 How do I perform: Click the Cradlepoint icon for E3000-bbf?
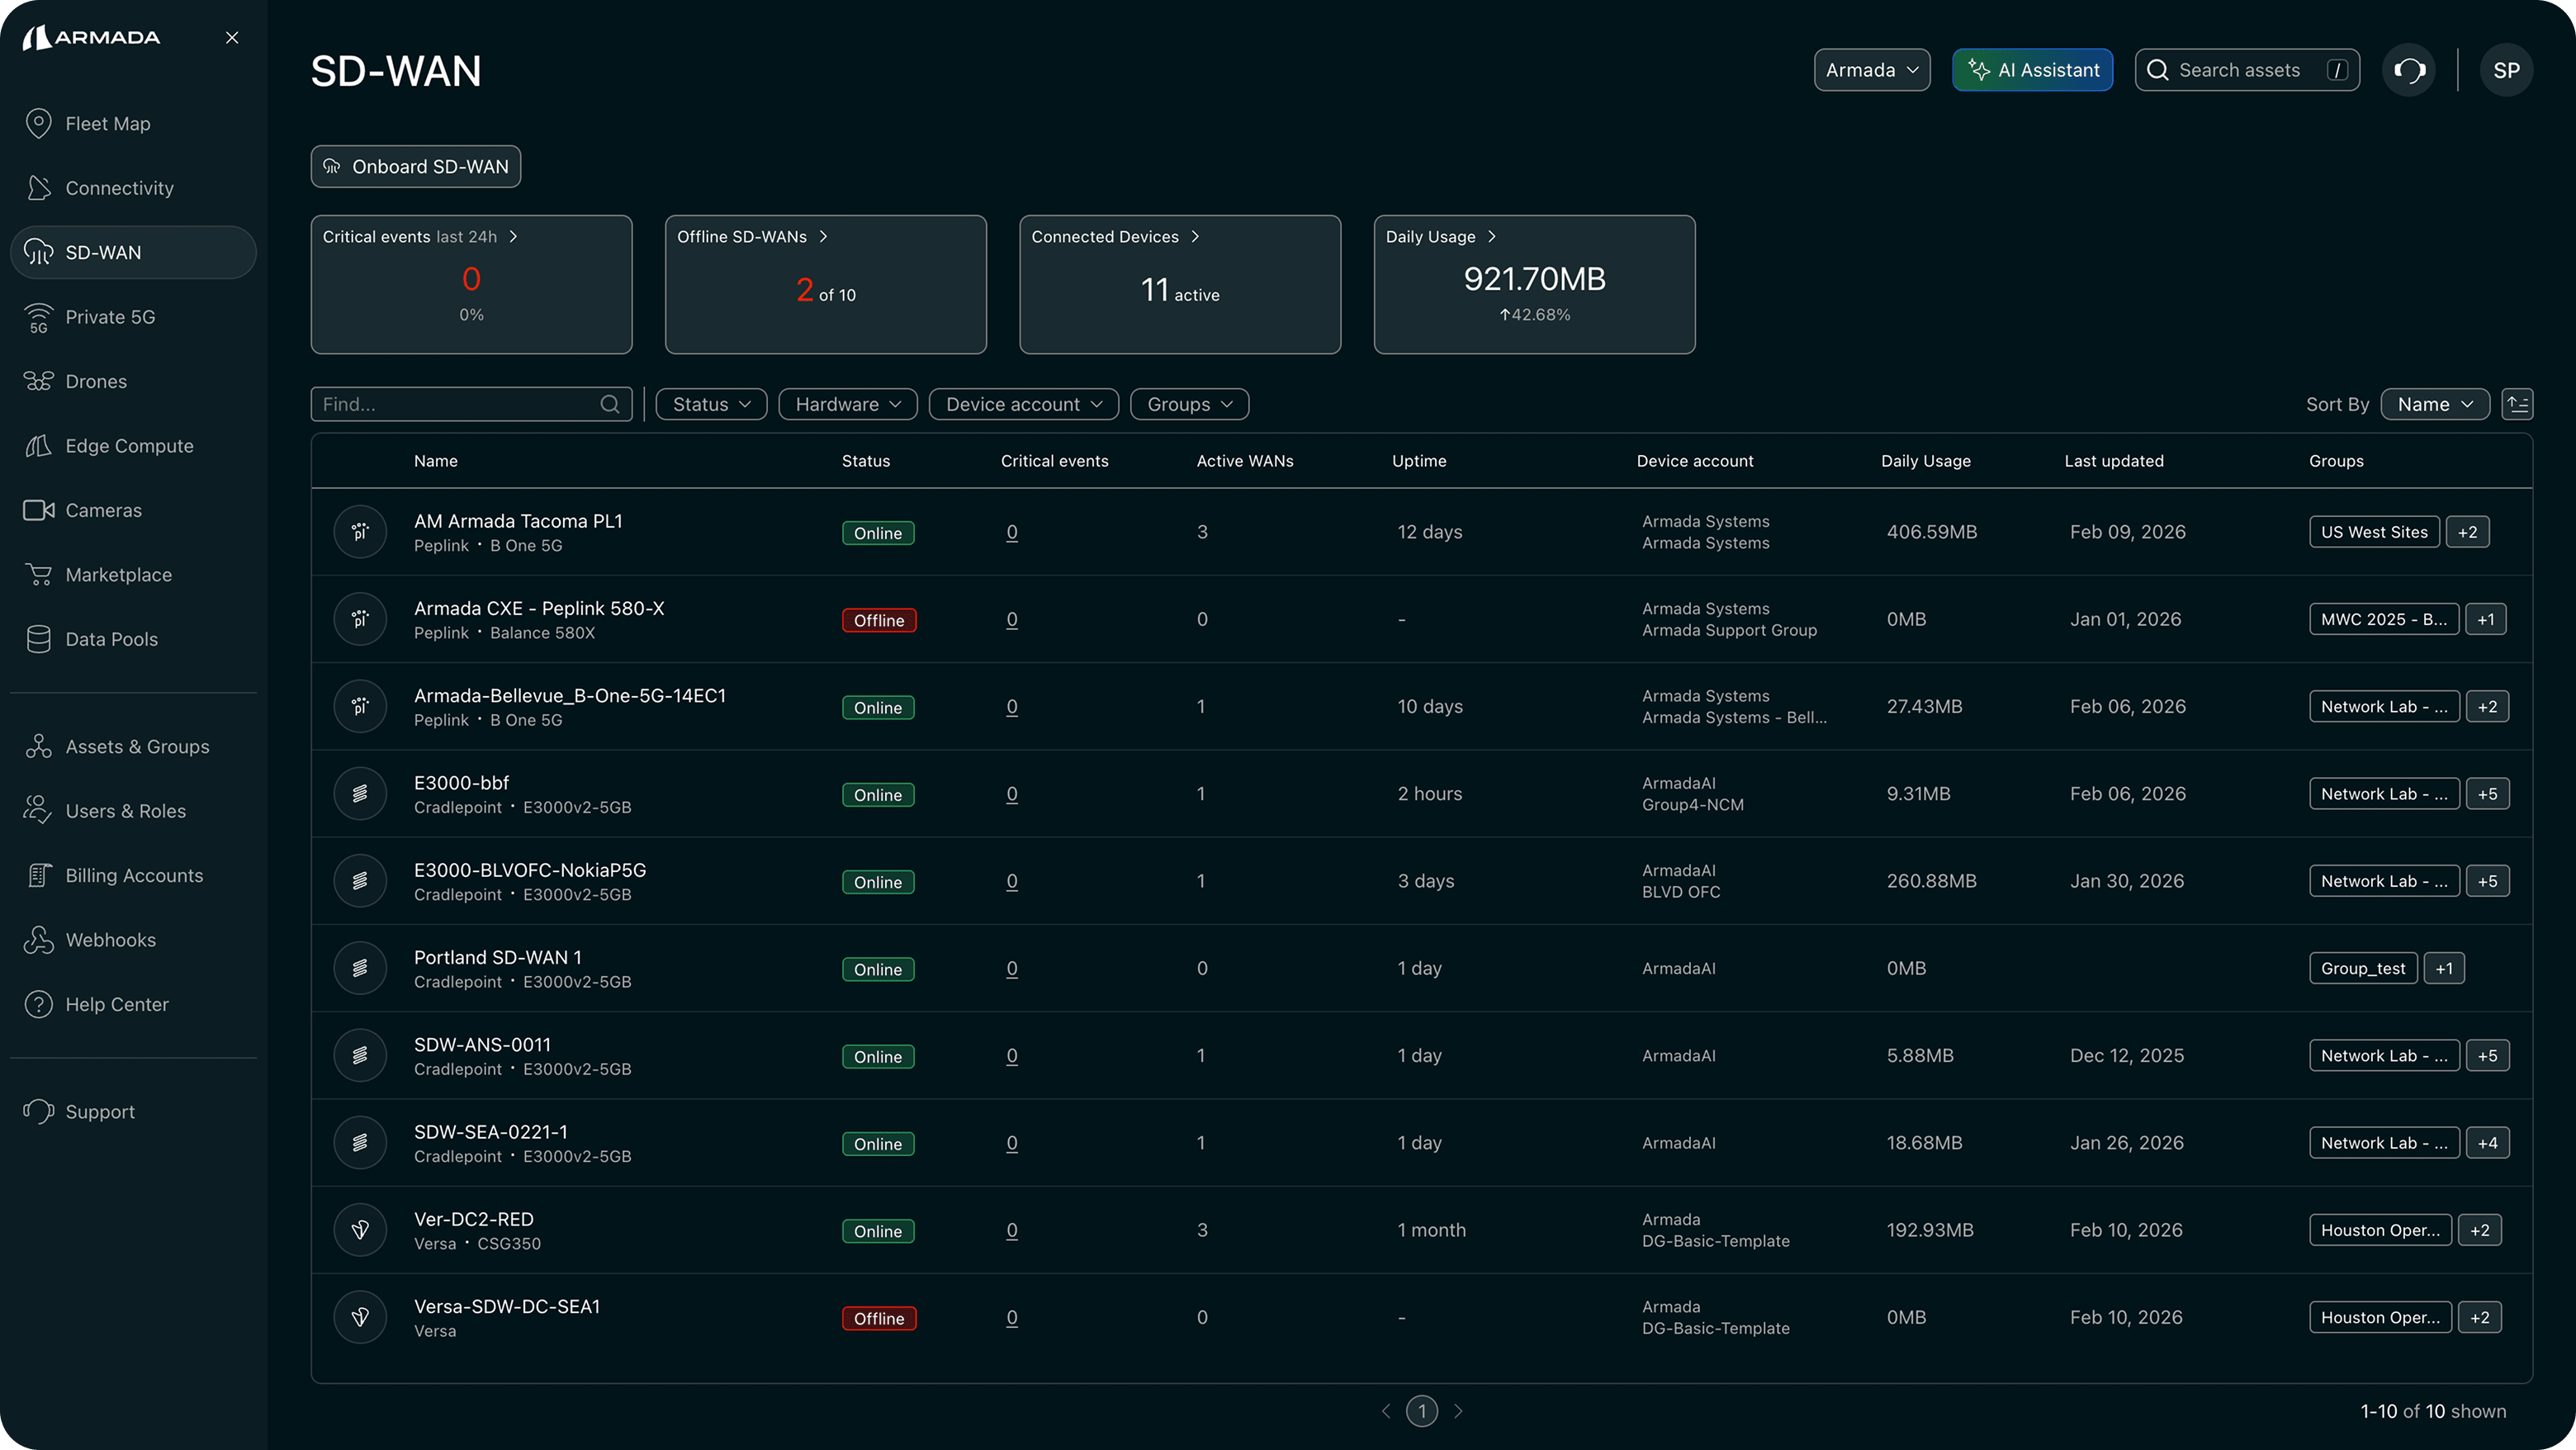(360, 793)
